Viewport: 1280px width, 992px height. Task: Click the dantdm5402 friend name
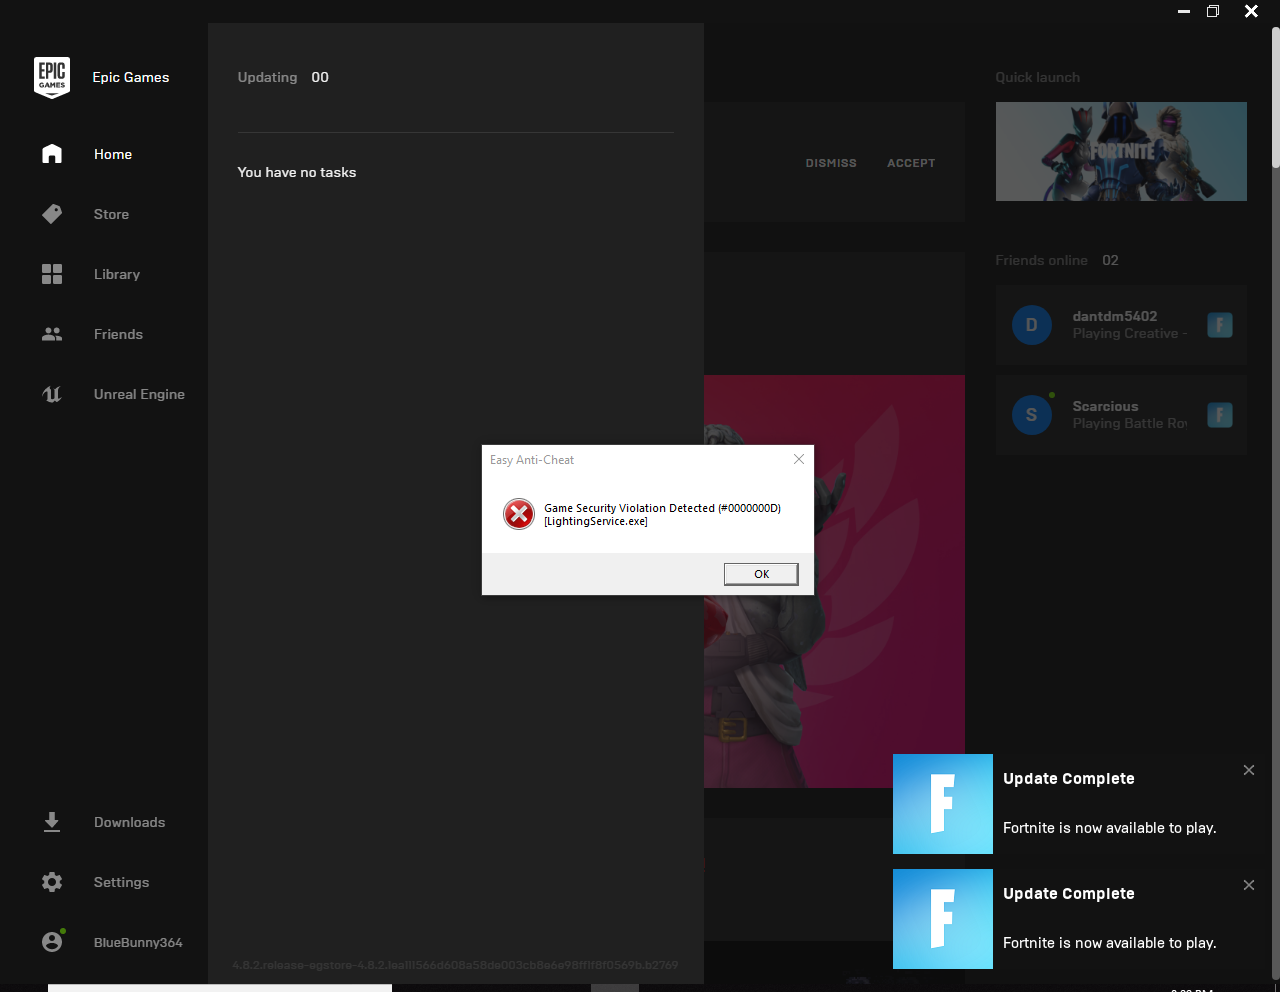[1115, 316]
